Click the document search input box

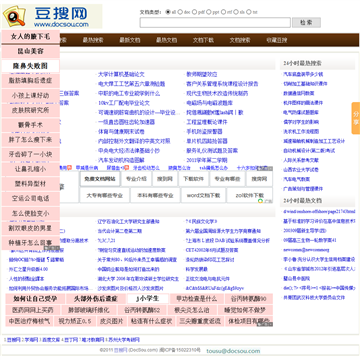[215, 23]
